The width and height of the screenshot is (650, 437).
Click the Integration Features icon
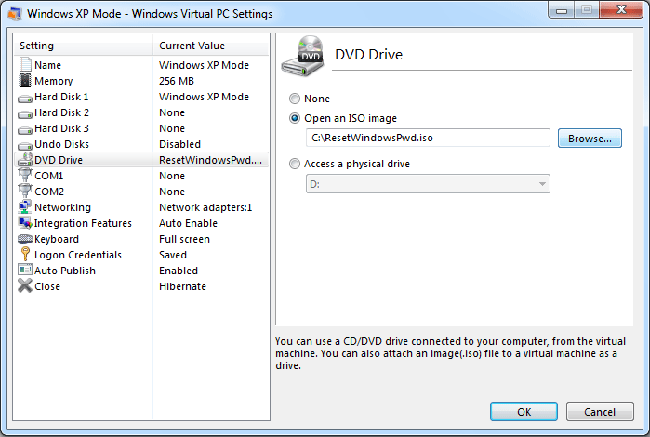pos(26,223)
